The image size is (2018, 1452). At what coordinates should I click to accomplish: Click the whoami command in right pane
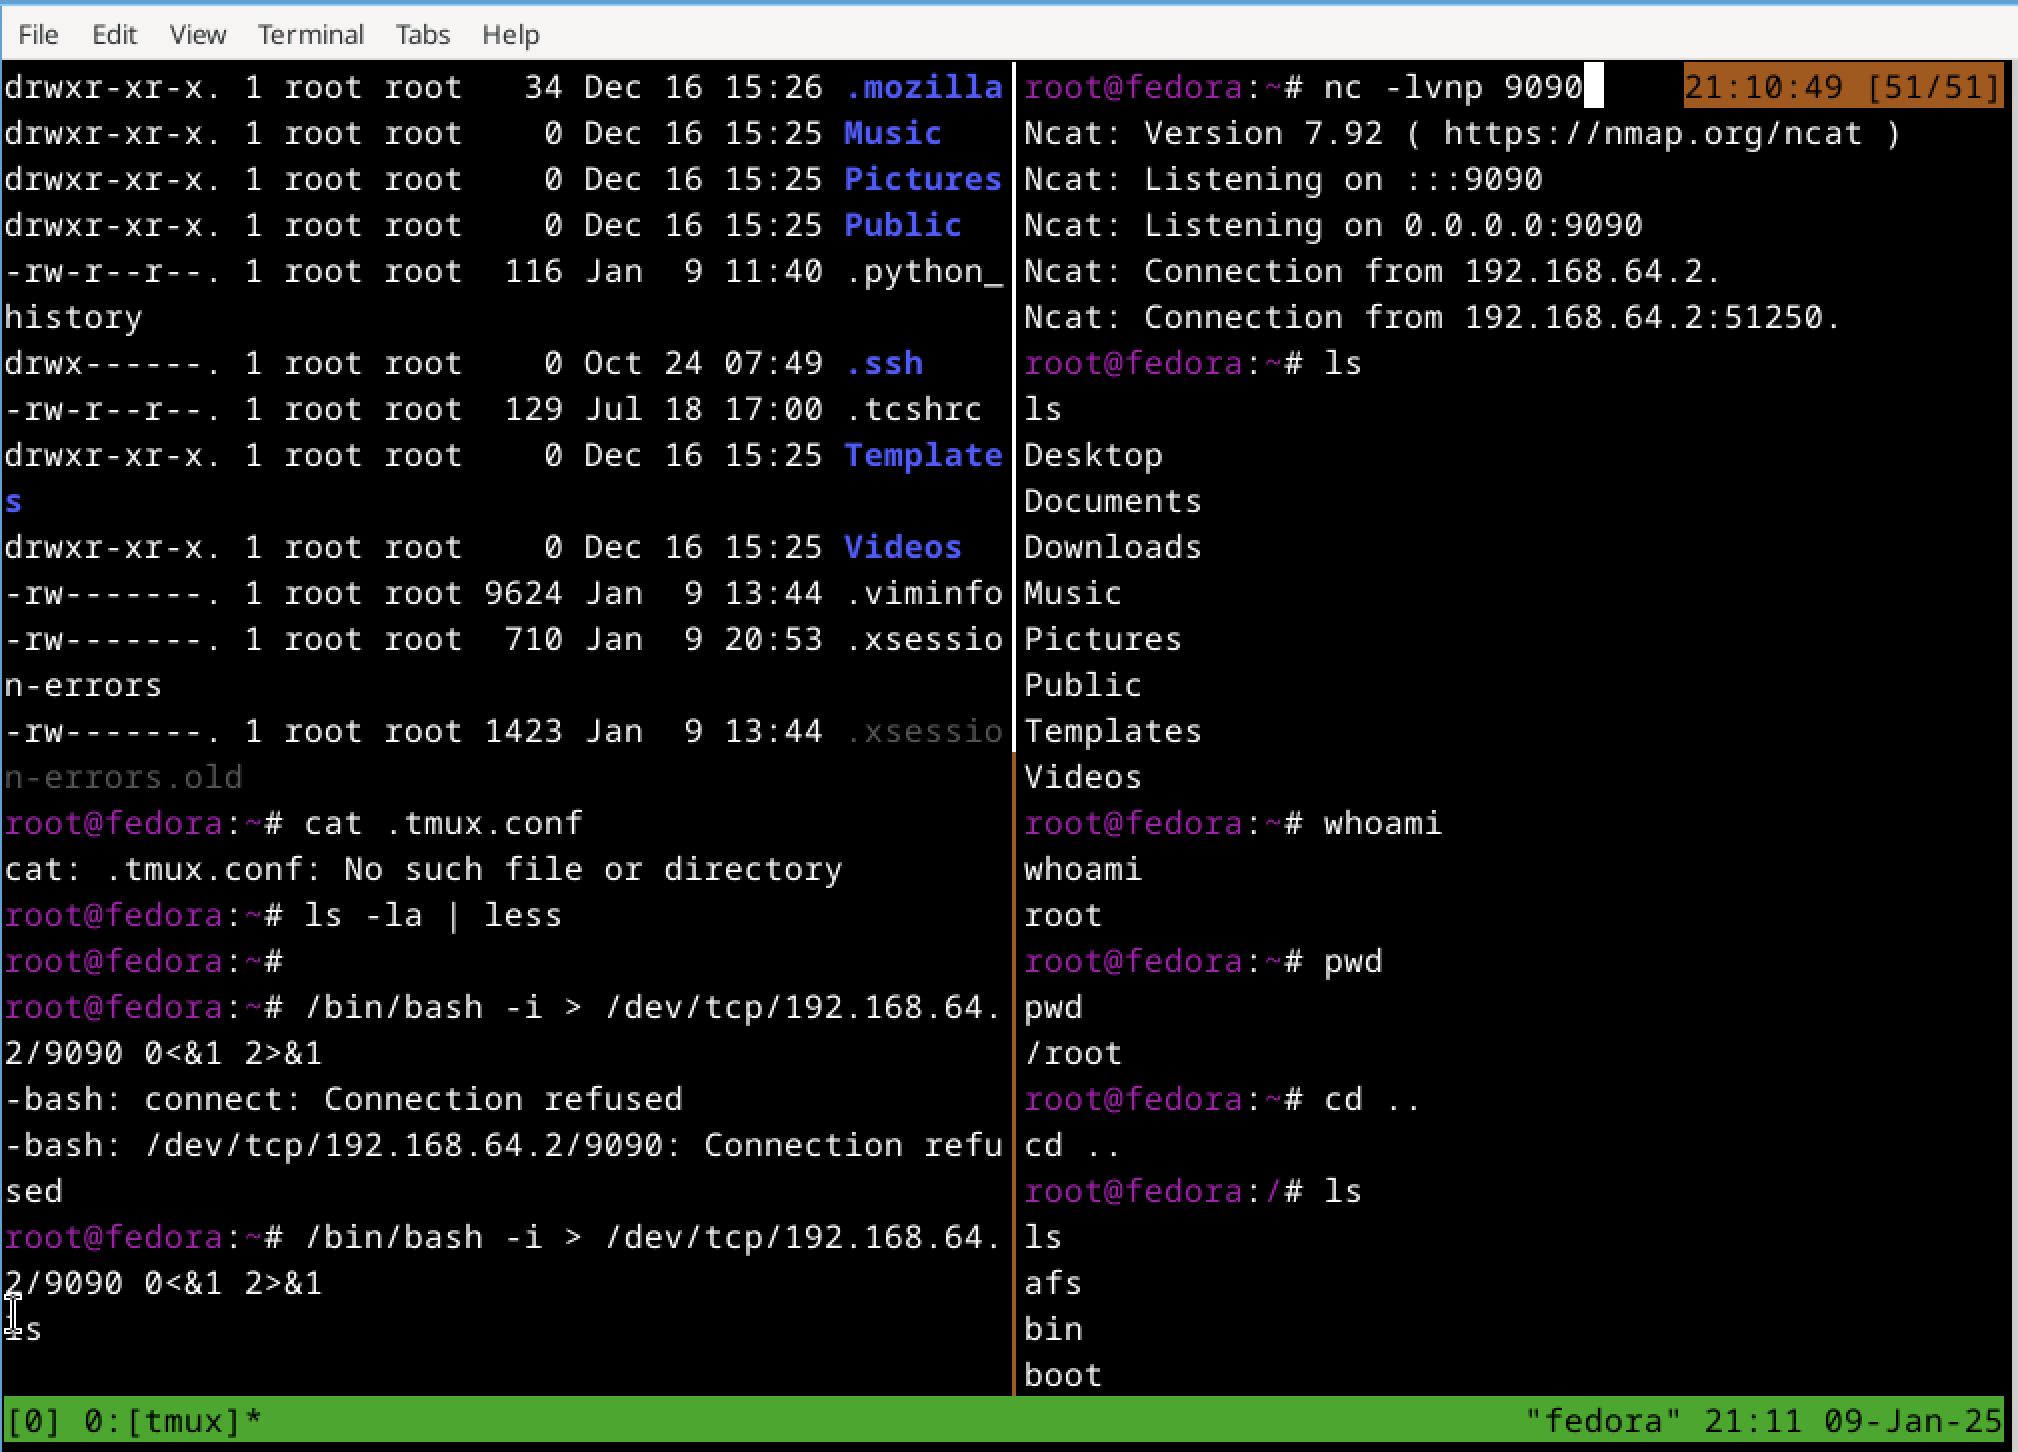pyautogui.click(x=1382, y=823)
